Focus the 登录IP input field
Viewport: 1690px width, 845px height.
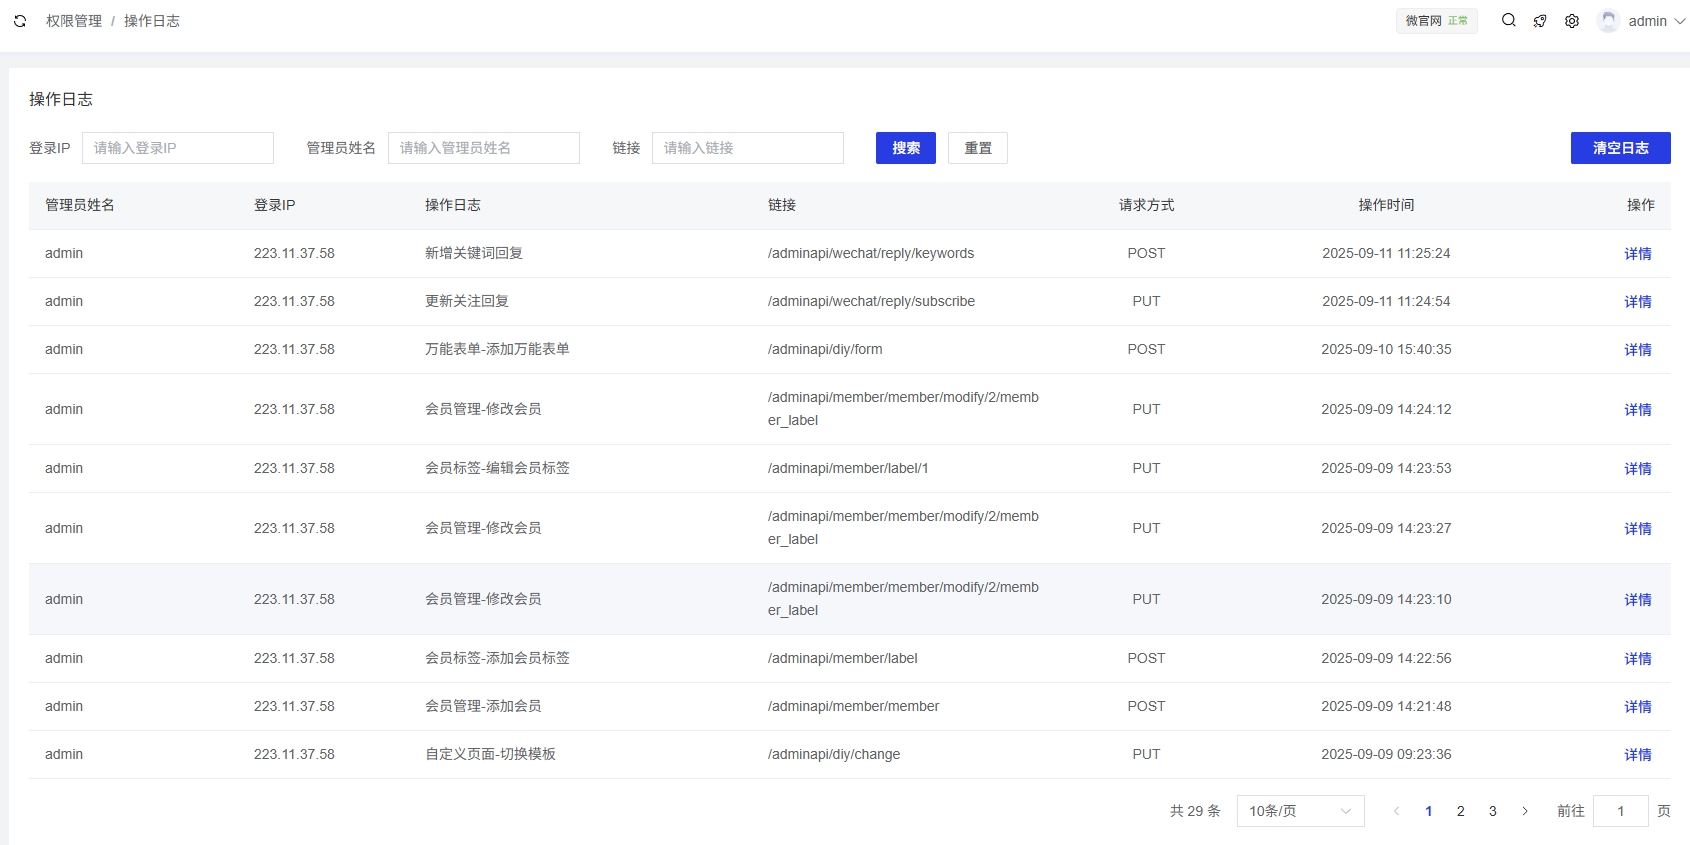point(178,148)
